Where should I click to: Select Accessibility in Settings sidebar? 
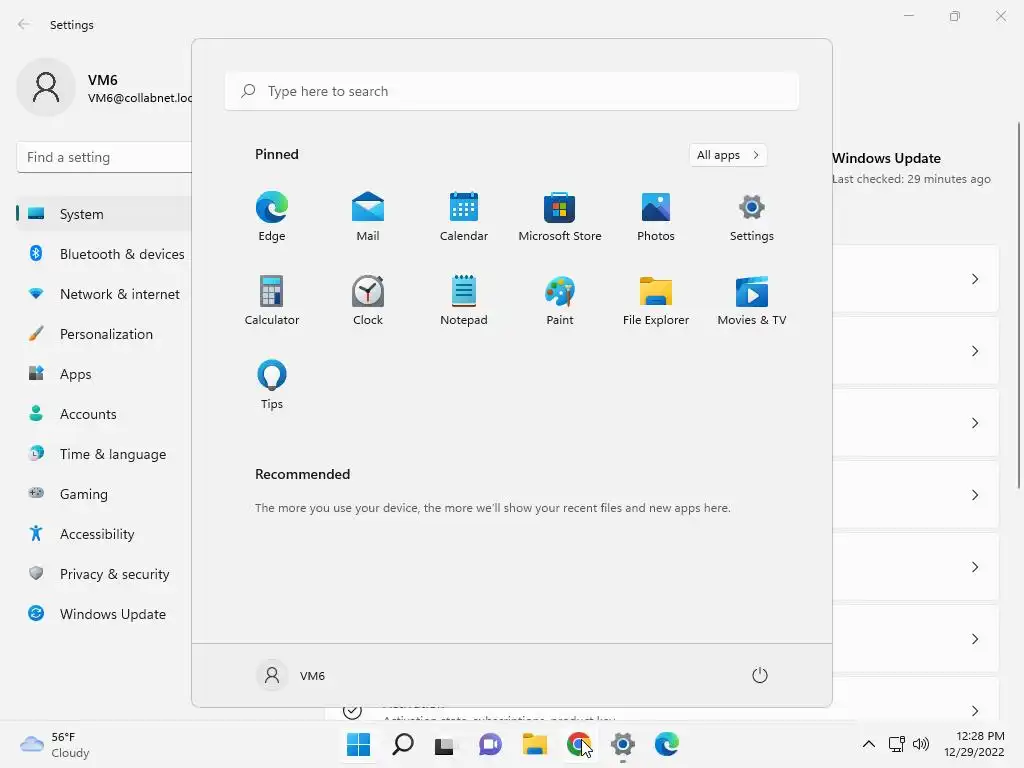(x=104, y=534)
